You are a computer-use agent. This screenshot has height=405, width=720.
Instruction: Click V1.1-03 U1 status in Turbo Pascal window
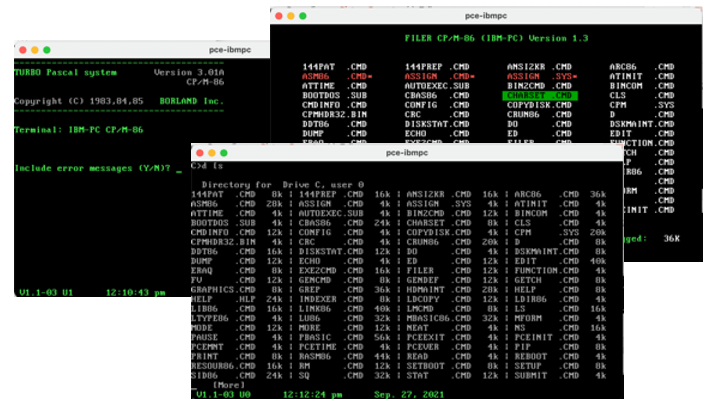[x=46, y=292]
